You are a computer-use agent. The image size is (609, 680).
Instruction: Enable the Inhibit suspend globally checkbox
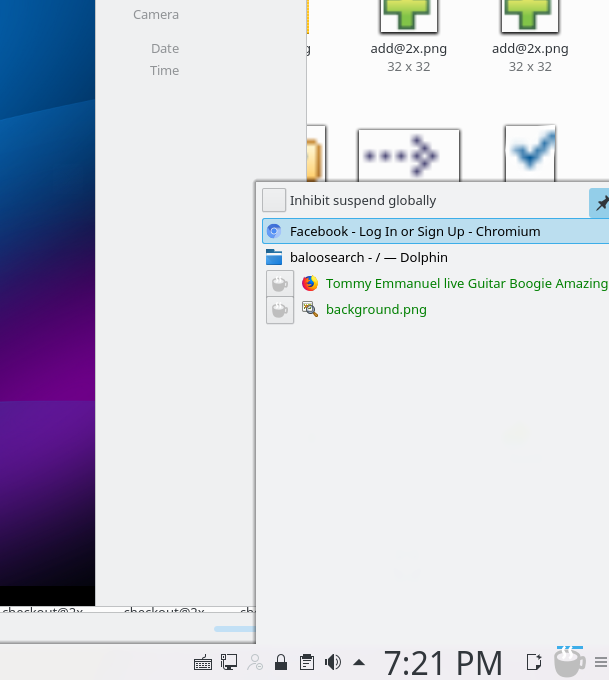(274, 200)
